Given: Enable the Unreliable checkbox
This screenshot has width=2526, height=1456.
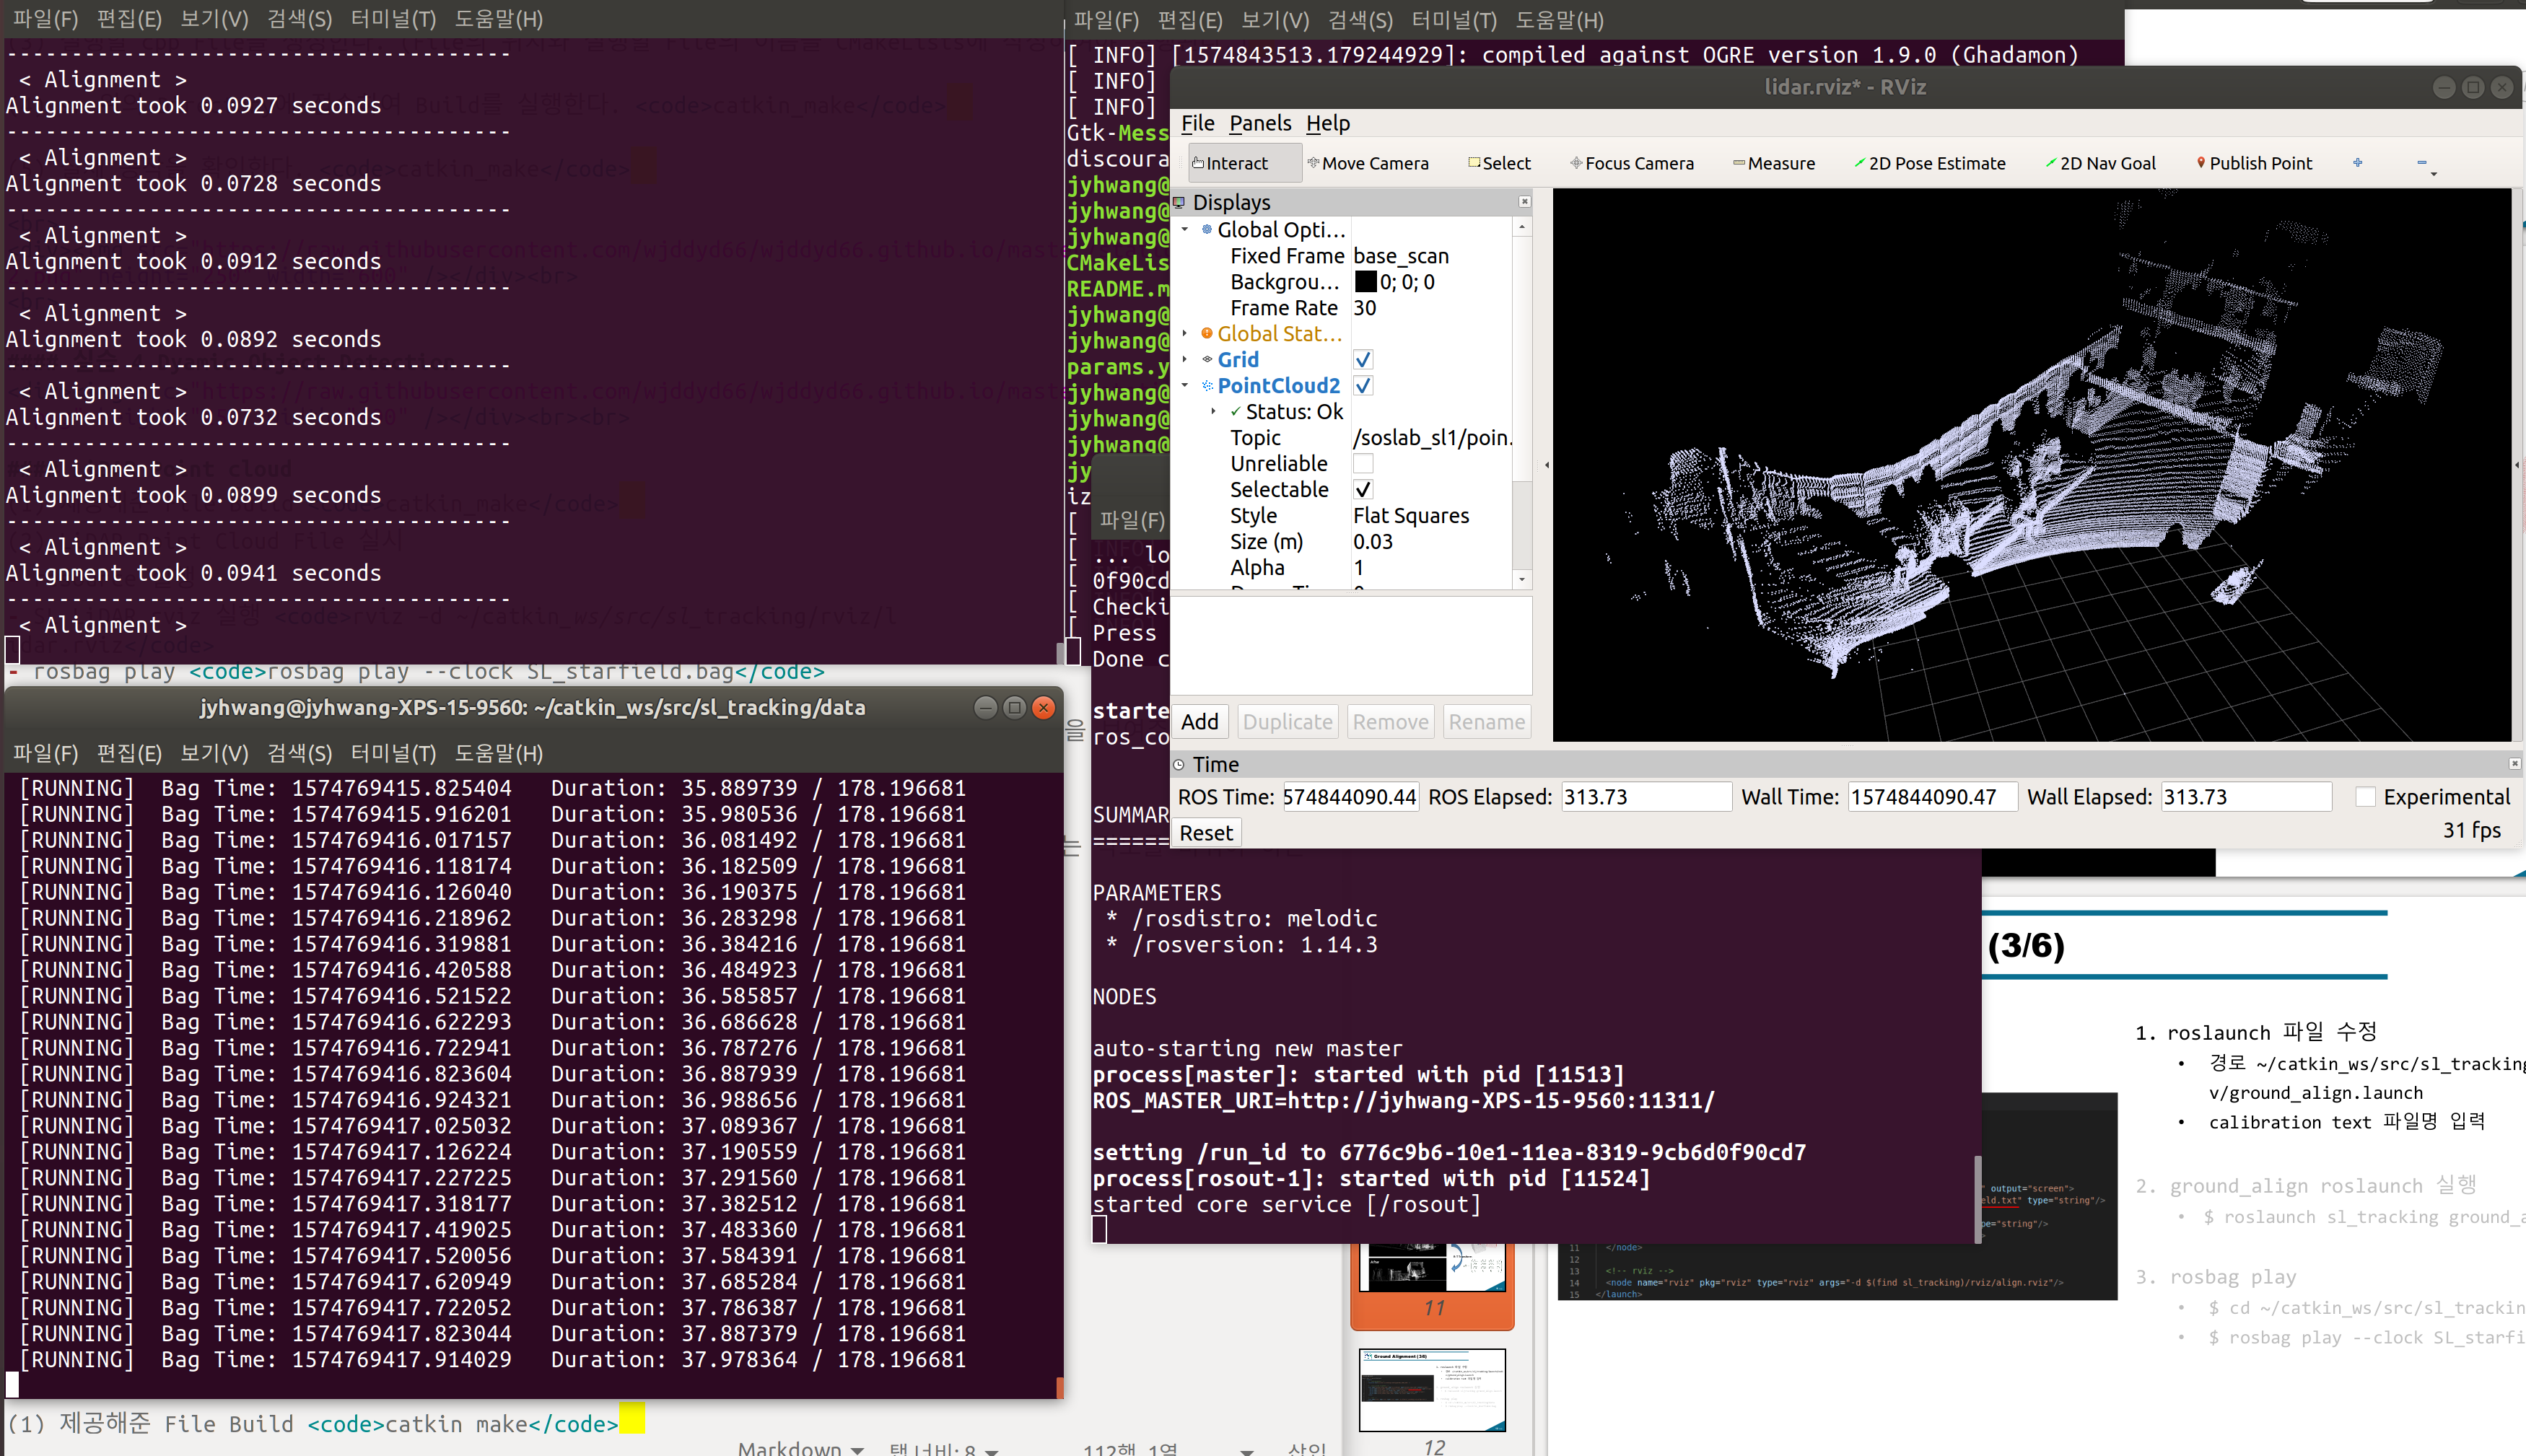Looking at the screenshot, I should (x=1362, y=464).
